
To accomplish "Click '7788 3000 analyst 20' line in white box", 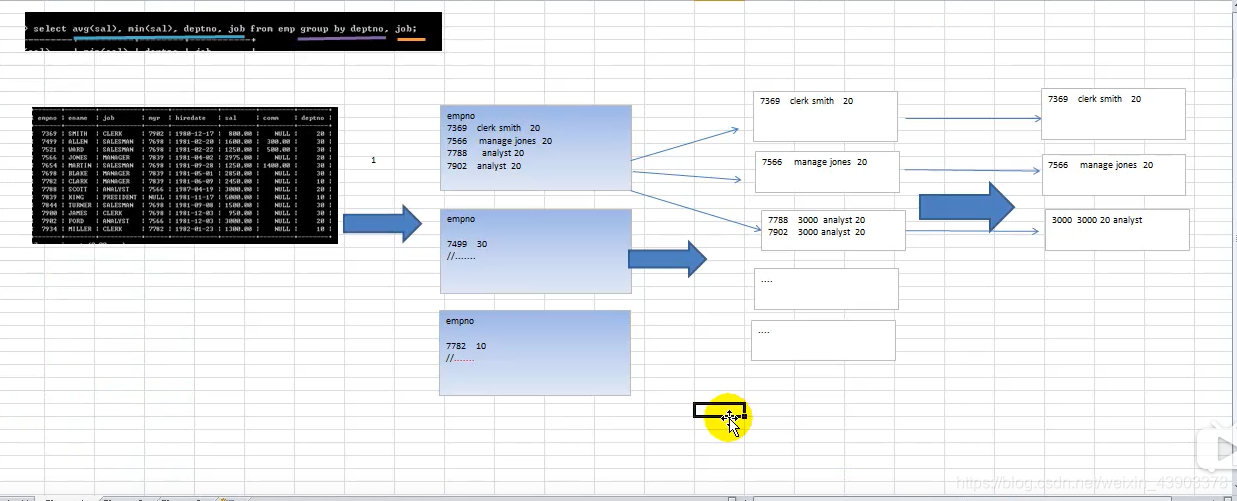I will pos(817,220).
